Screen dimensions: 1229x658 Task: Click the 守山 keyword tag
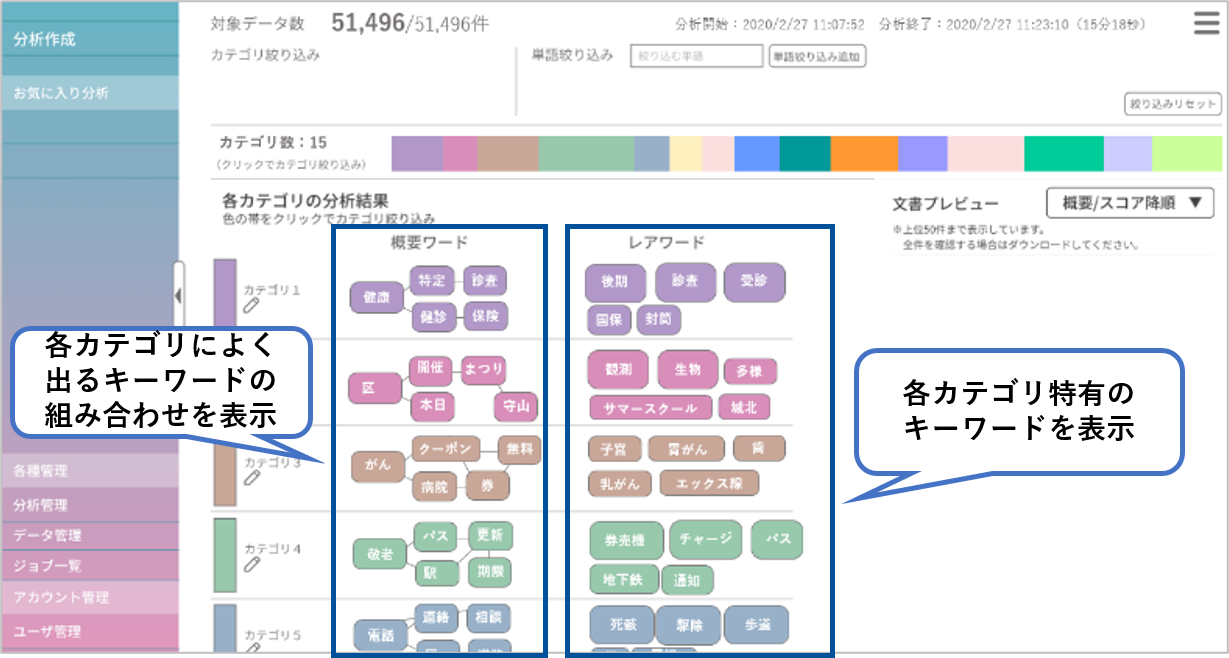[x=516, y=406]
